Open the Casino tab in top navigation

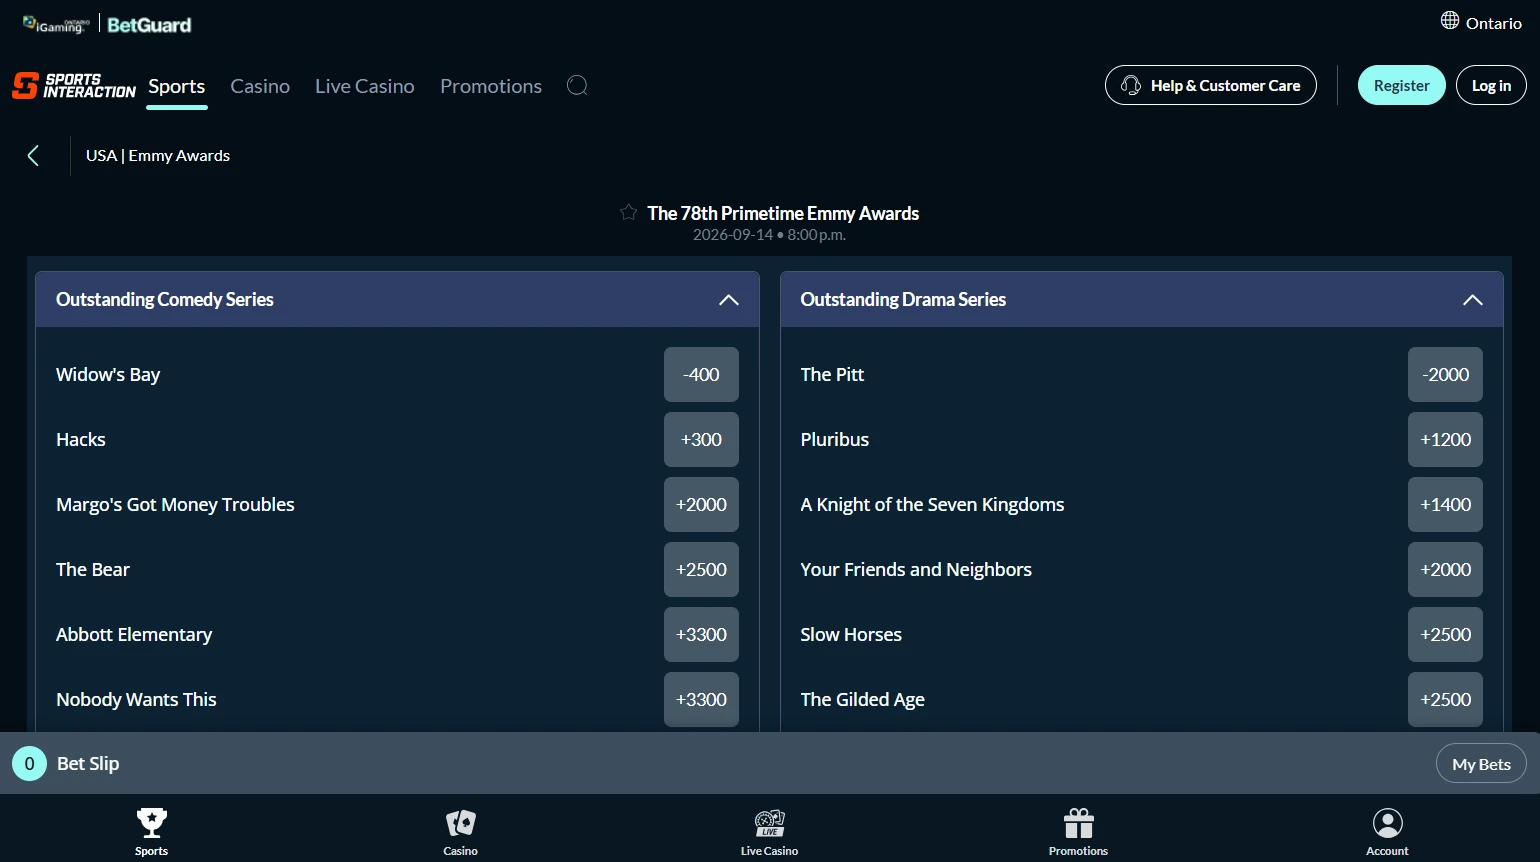coord(260,86)
